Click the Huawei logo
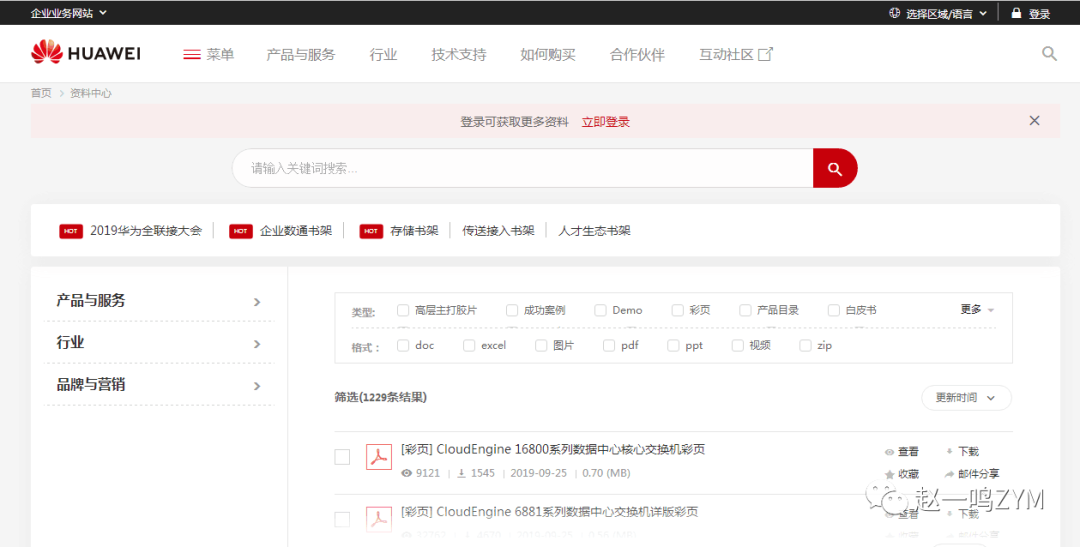 pyautogui.click(x=85, y=53)
